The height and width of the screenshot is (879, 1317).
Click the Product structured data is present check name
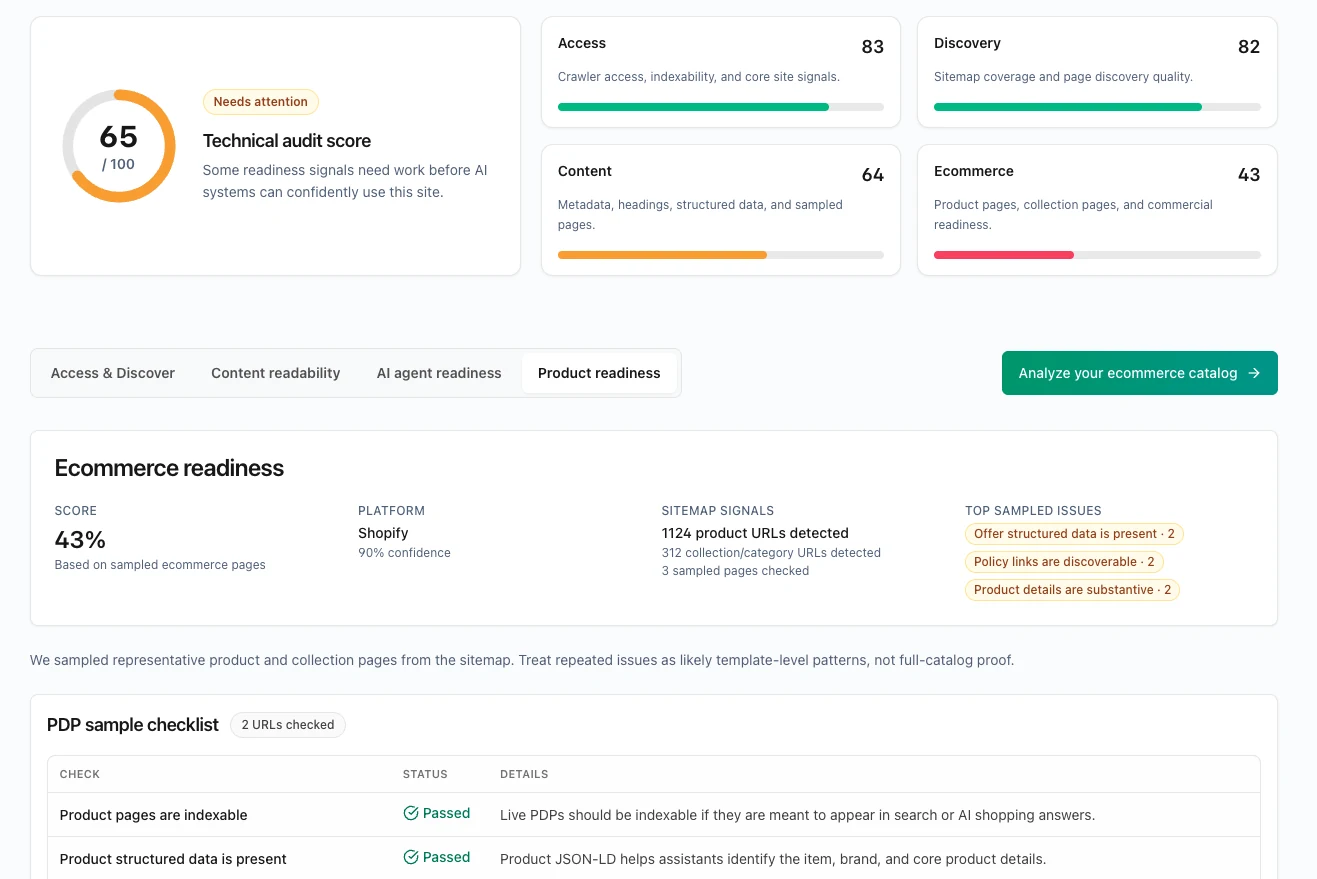(x=173, y=859)
